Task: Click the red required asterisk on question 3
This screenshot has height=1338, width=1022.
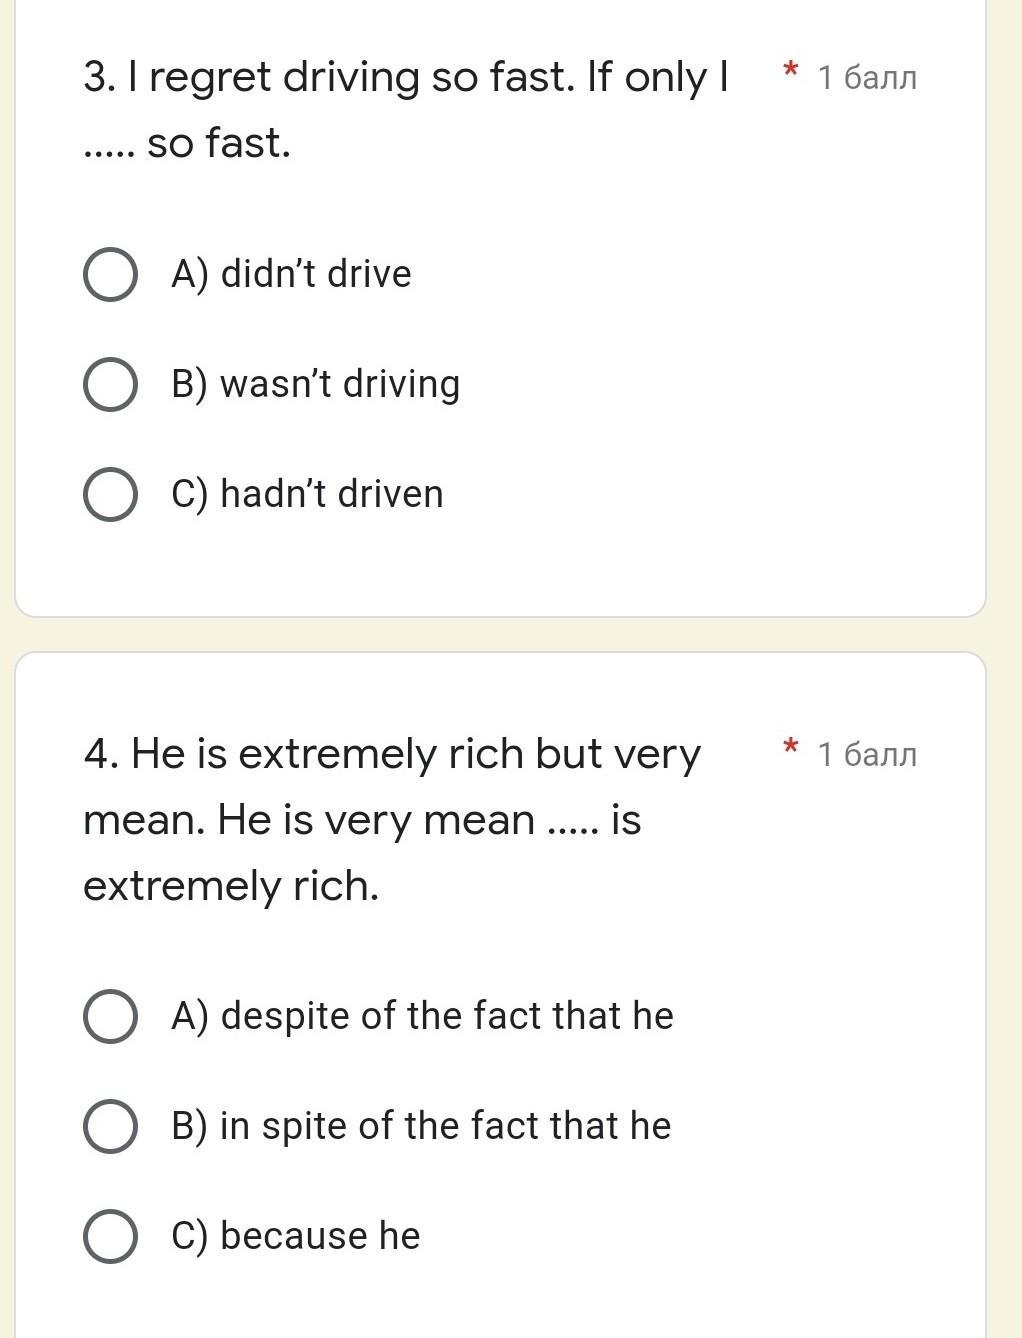Action: 790,71
